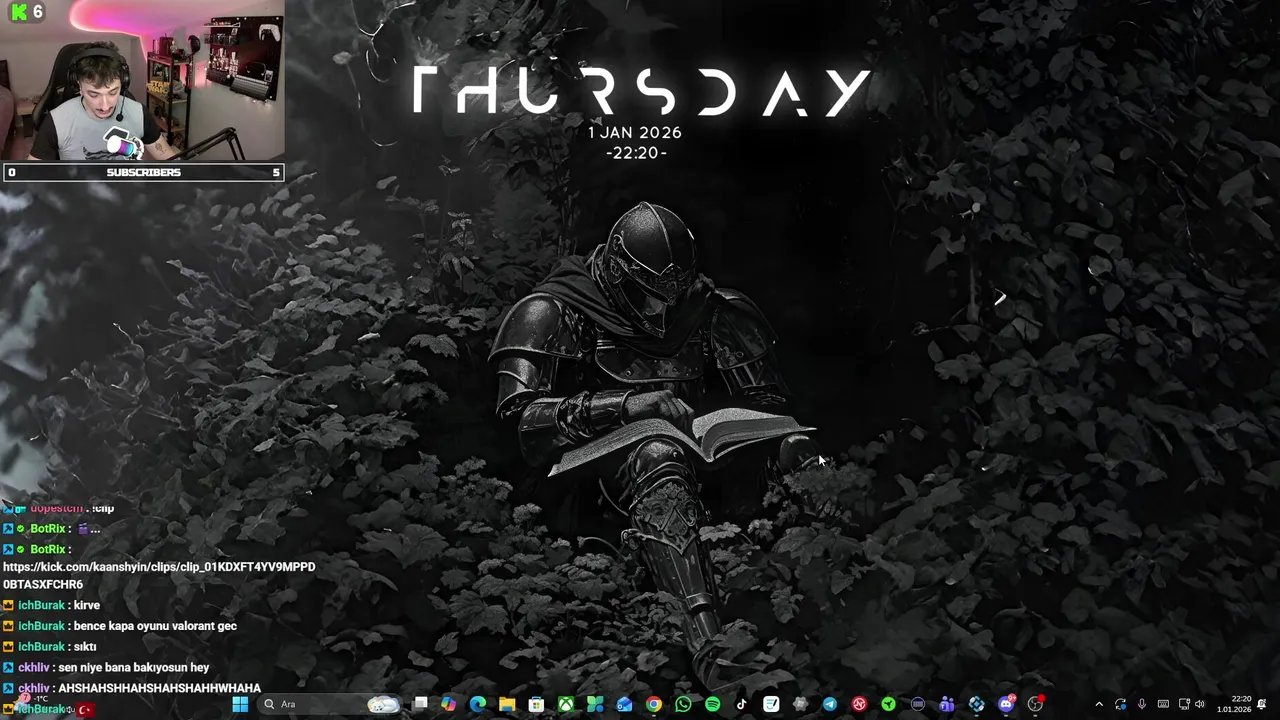Open Discord with unread badge
This screenshot has height=720, width=1280.
tap(1007, 704)
